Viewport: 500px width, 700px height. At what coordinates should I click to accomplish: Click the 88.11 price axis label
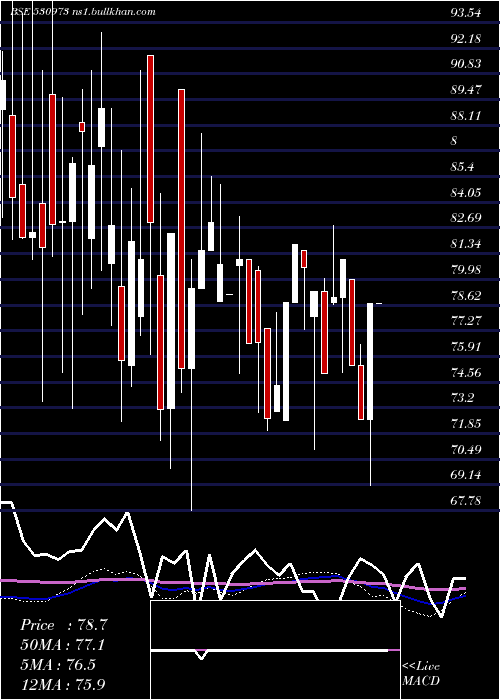point(466,116)
